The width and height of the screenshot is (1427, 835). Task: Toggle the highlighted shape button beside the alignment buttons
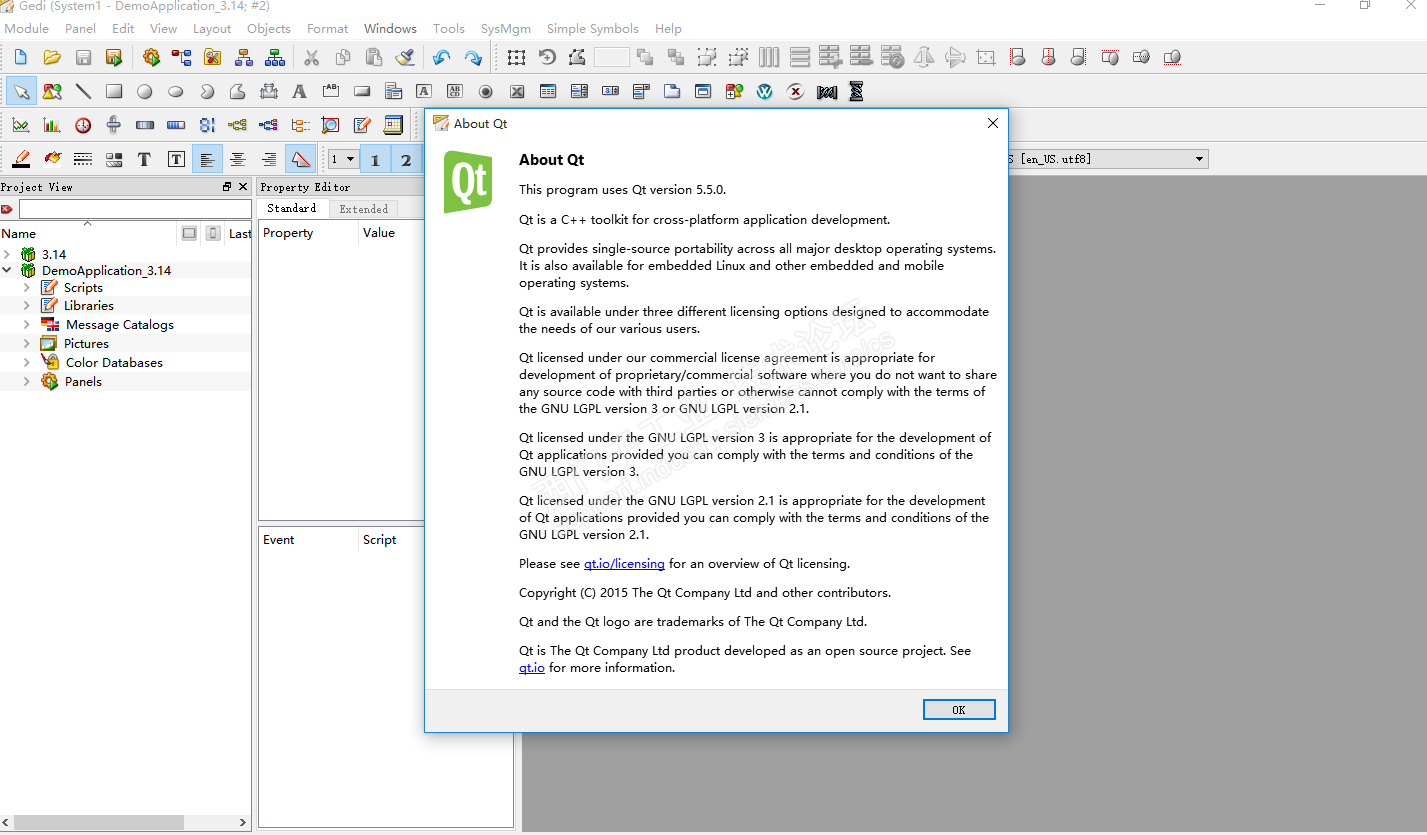click(300, 159)
